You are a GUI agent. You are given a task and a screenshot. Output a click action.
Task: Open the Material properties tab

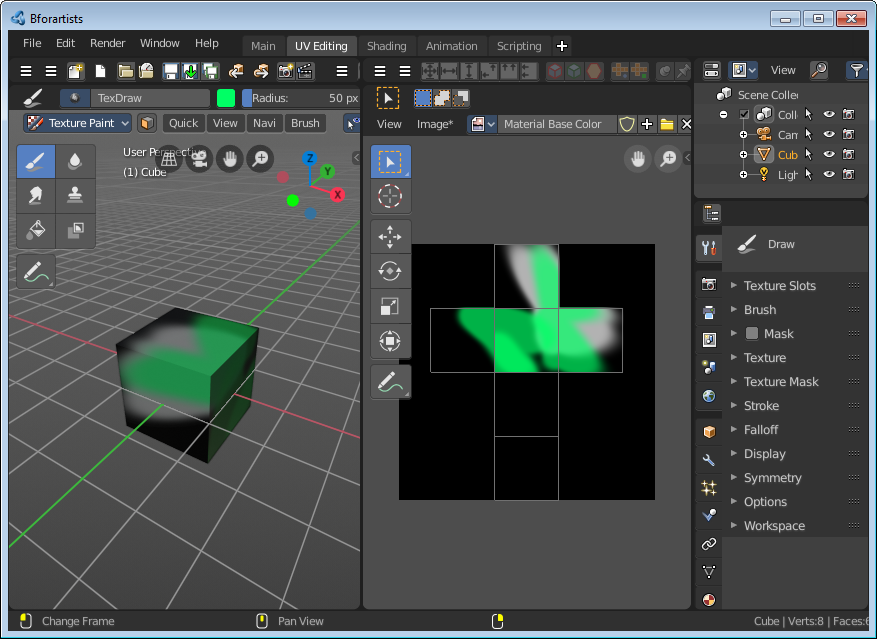coord(709,600)
